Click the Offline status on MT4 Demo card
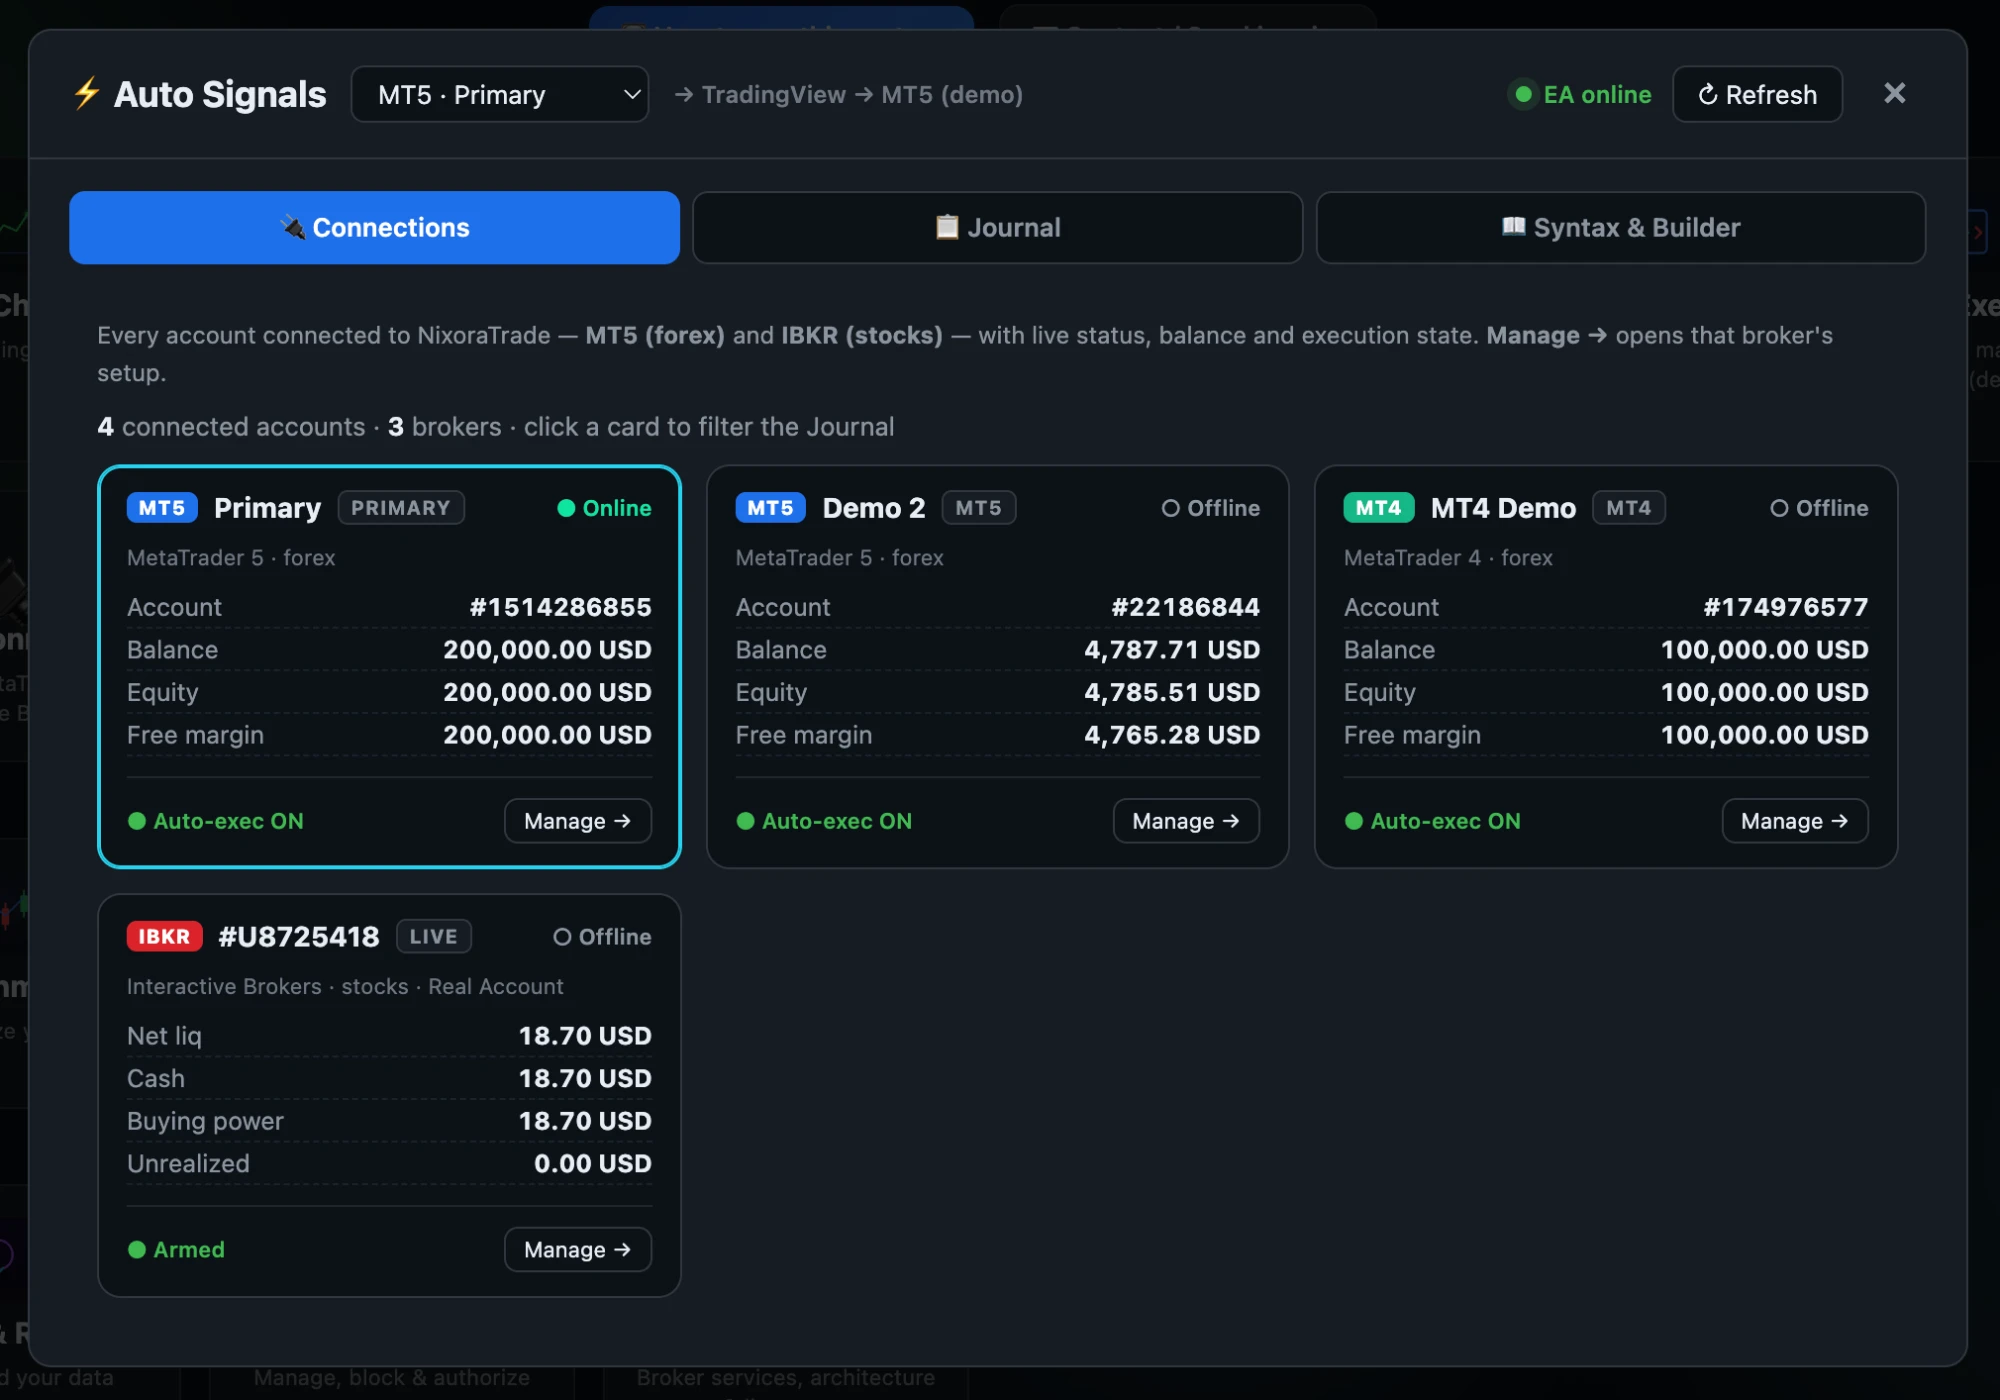The image size is (2000, 1400). point(1819,508)
